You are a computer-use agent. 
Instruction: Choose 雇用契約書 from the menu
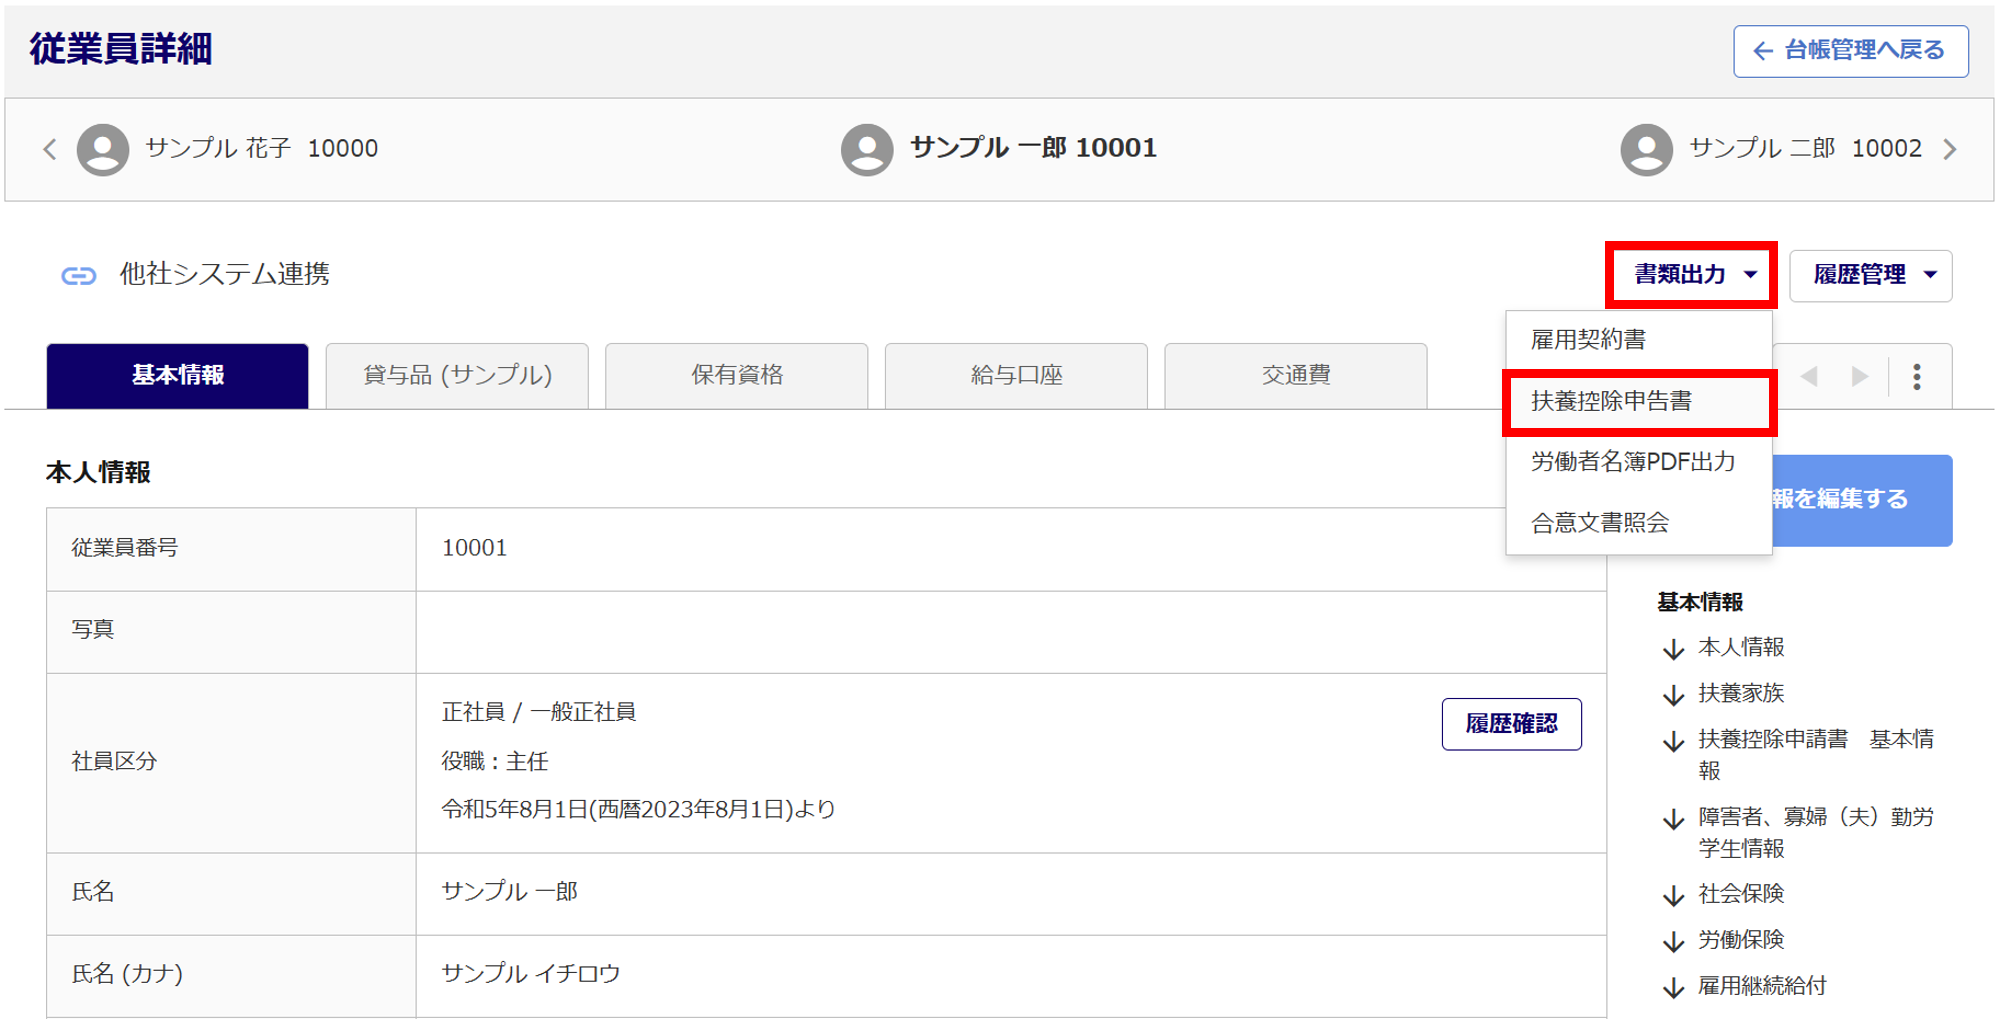click(x=1588, y=340)
